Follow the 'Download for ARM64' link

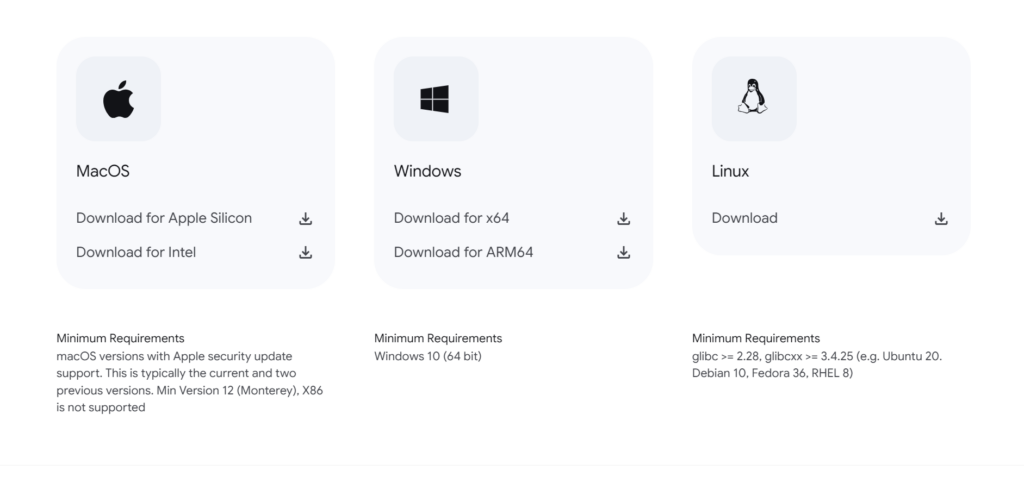463,252
